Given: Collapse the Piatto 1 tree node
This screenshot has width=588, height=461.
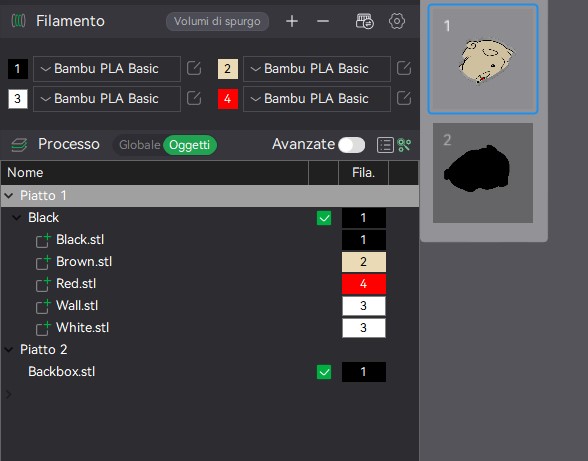Looking at the screenshot, I should 9,195.
